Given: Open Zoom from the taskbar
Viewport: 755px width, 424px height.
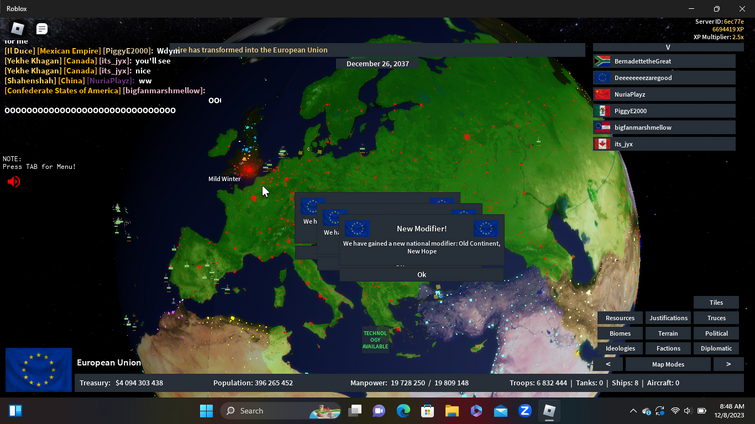Looking at the screenshot, I should click(525, 411).
